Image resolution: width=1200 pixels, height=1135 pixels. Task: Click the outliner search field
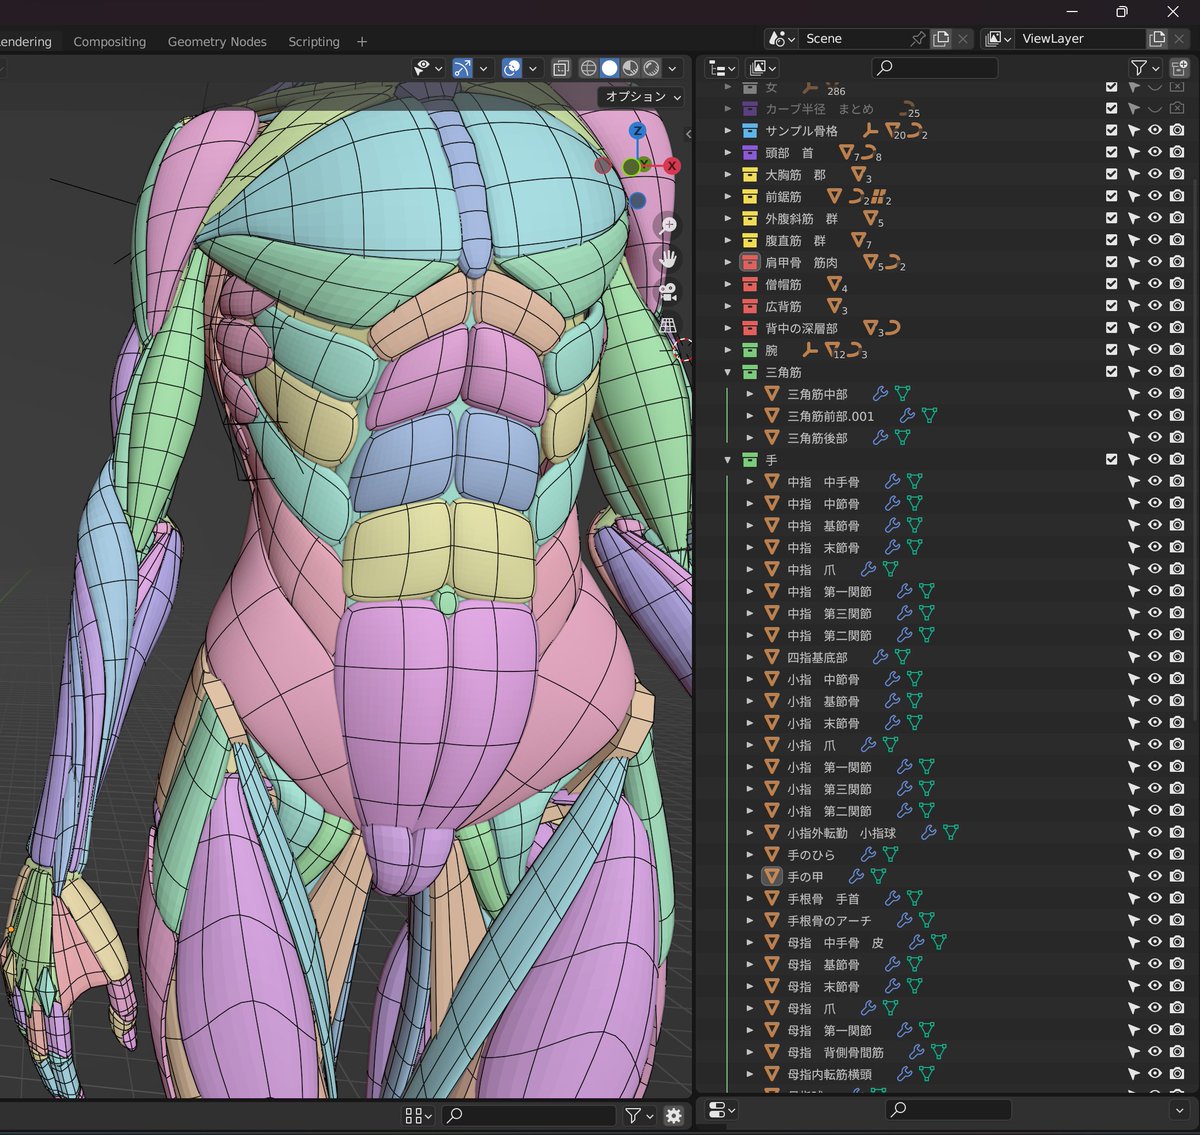click(934, 68)
